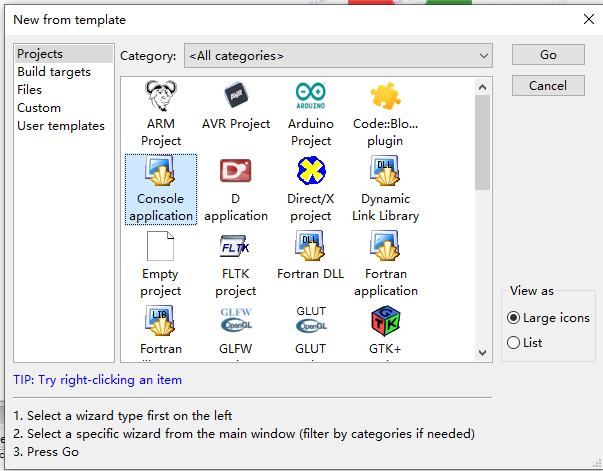The image size is (603, 471).
Task: Click the scroll up arrow of template list
Action: click(482, 87)
